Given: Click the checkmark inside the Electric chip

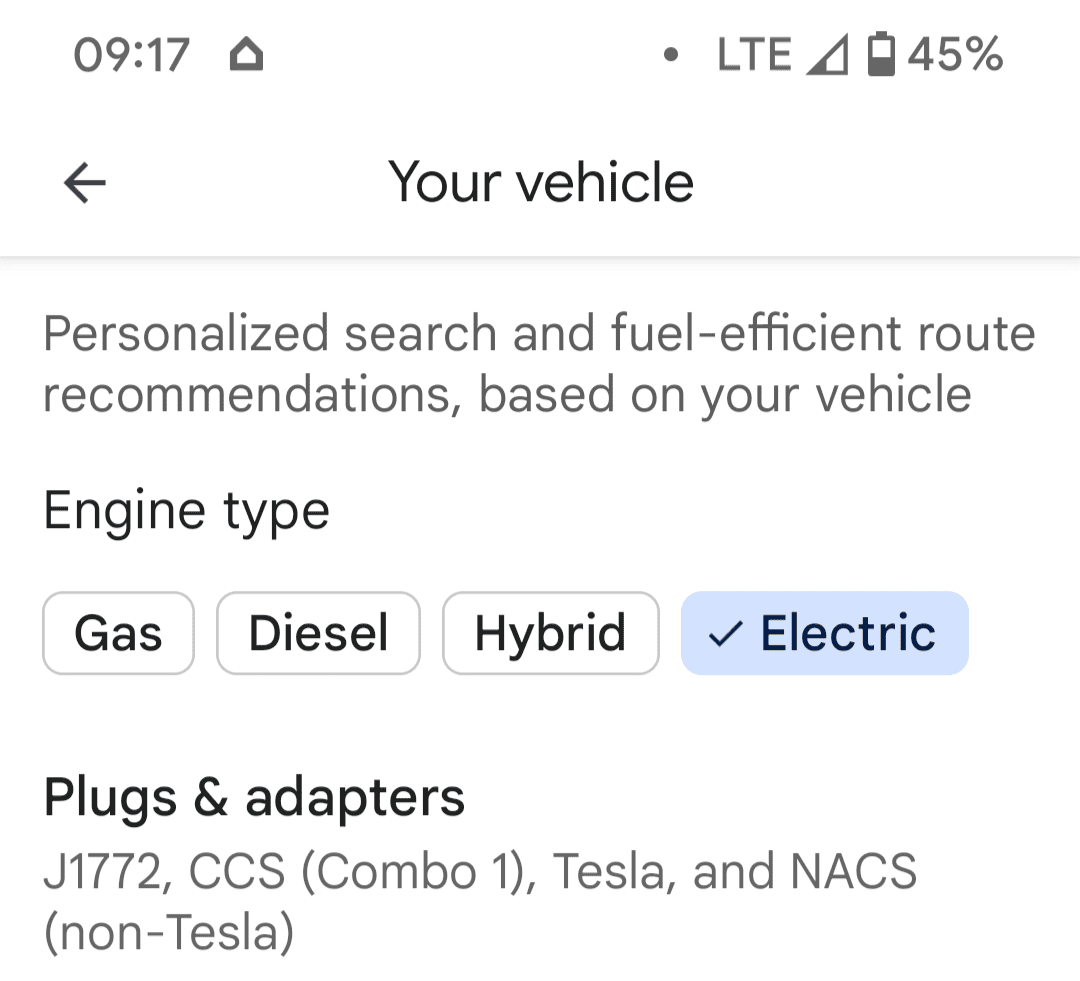Looking at the screenshot, I should [724, 634].
